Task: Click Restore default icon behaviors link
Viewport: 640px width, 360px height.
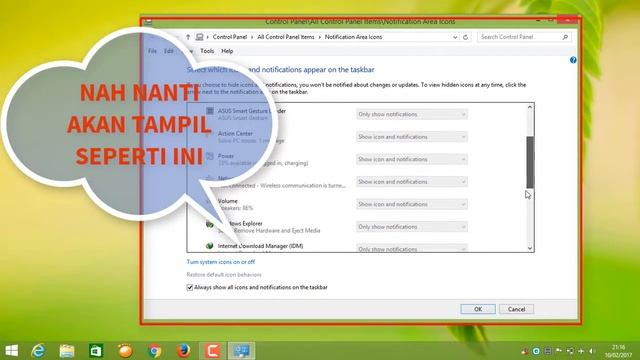Action: coord(224,274)
